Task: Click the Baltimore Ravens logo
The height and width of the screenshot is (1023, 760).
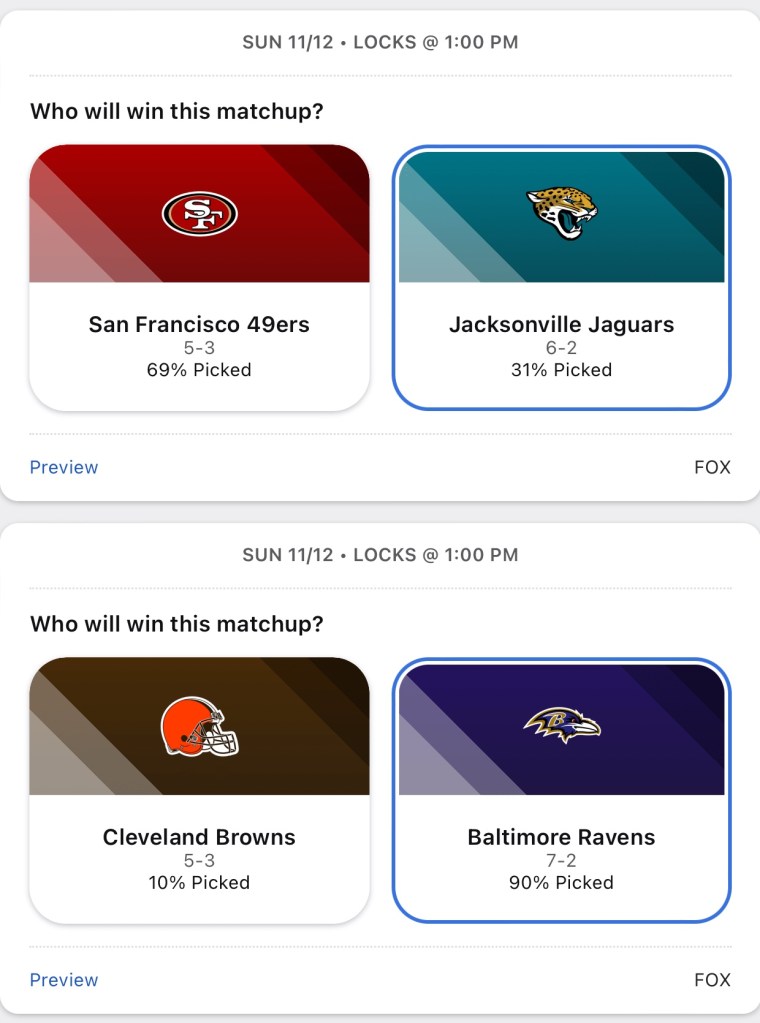Action: pyautogui.click(x=561, y=726)
